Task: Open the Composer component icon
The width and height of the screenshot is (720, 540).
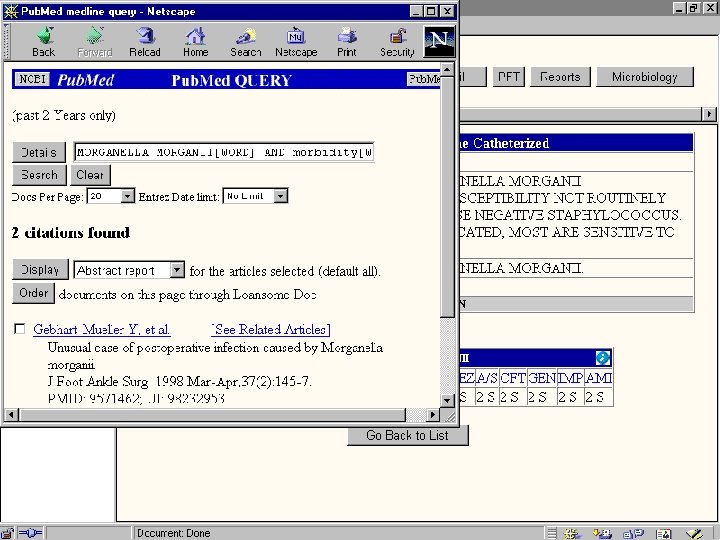Action: 694,534
